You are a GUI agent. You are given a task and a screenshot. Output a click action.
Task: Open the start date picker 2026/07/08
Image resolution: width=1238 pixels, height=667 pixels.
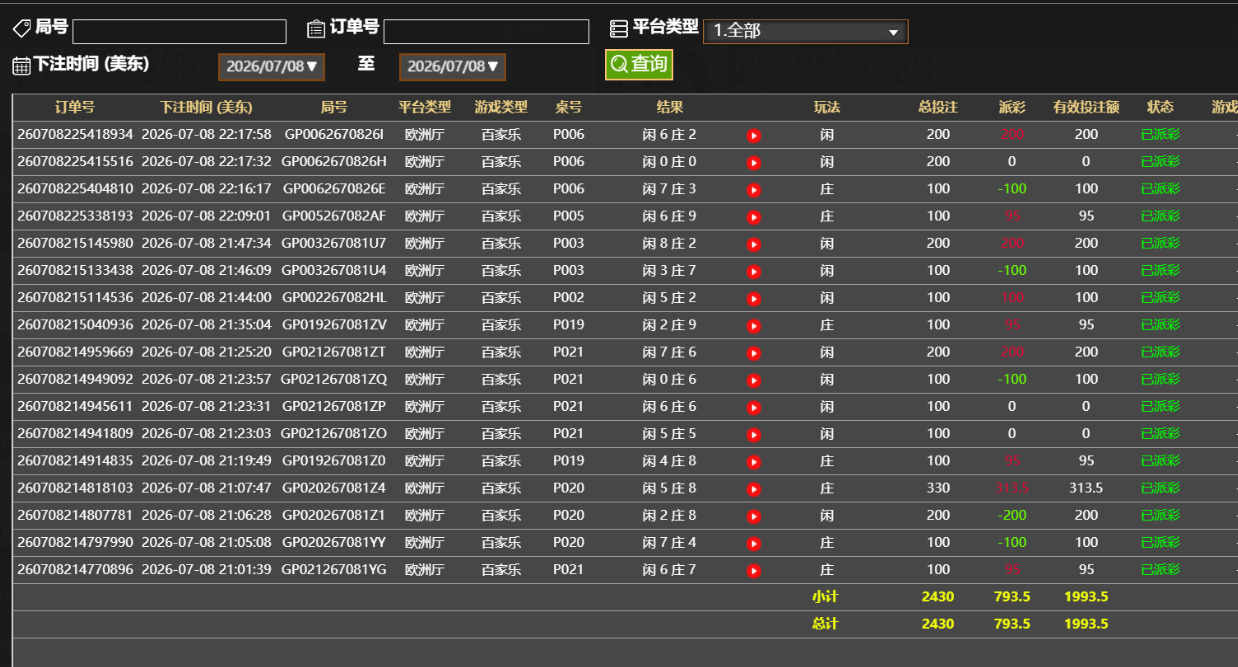click(271, 67)
